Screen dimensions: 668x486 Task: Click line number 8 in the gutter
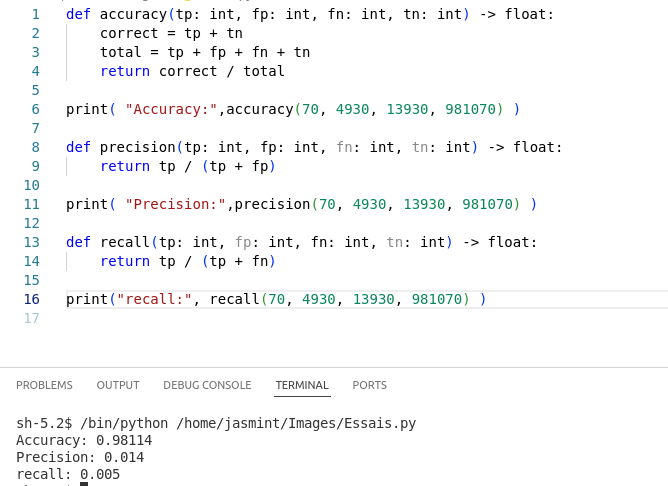[x=36, y=147]
